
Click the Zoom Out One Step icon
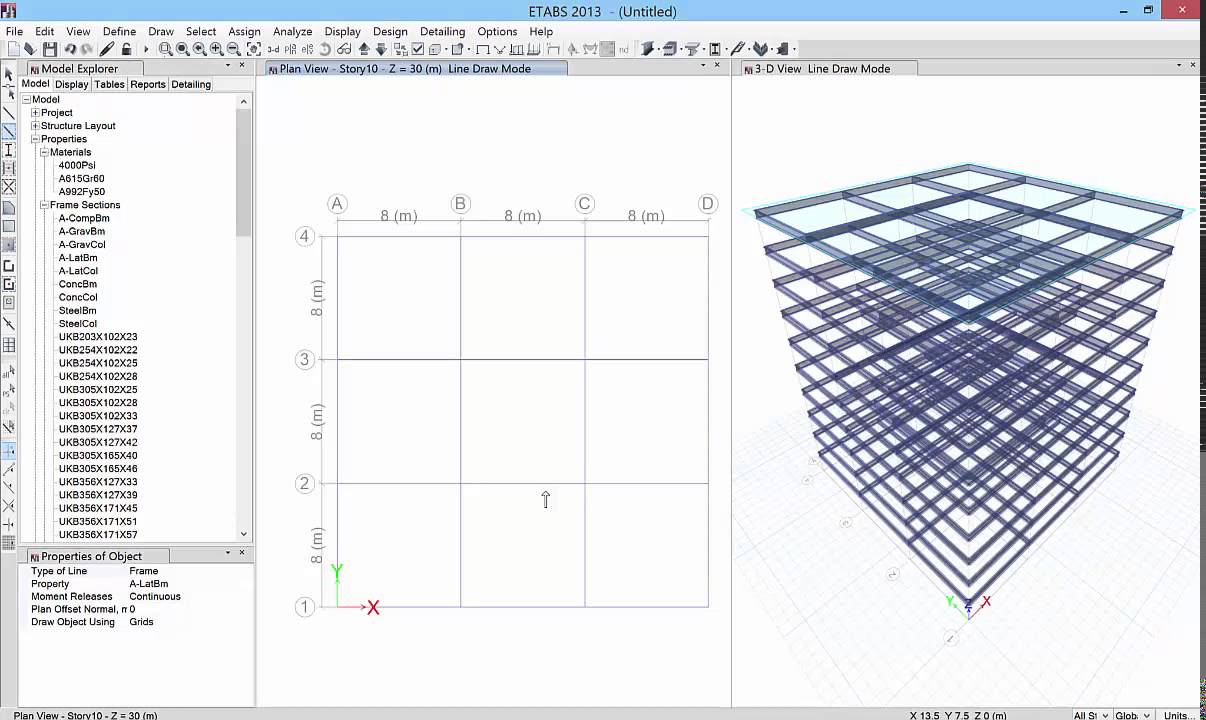[x=233, y=49]
